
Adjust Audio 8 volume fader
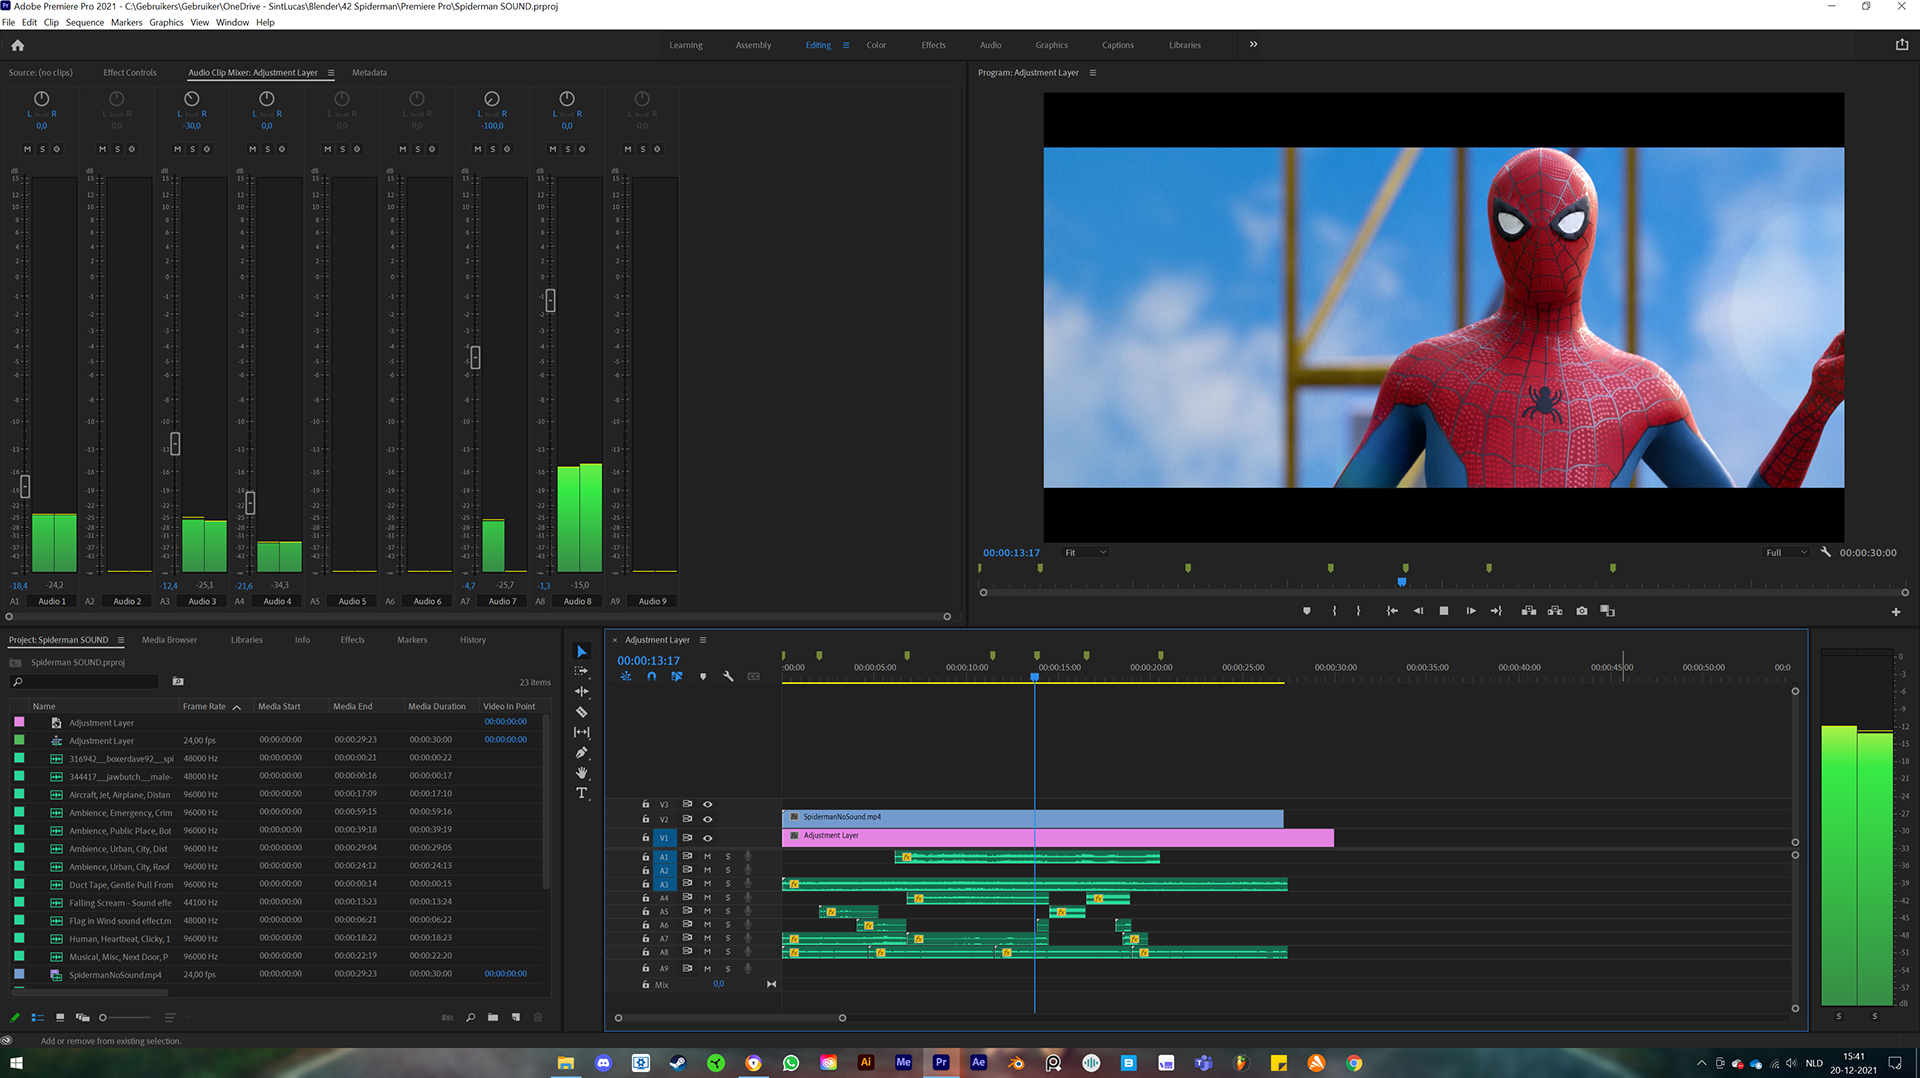tap(550, 300)
